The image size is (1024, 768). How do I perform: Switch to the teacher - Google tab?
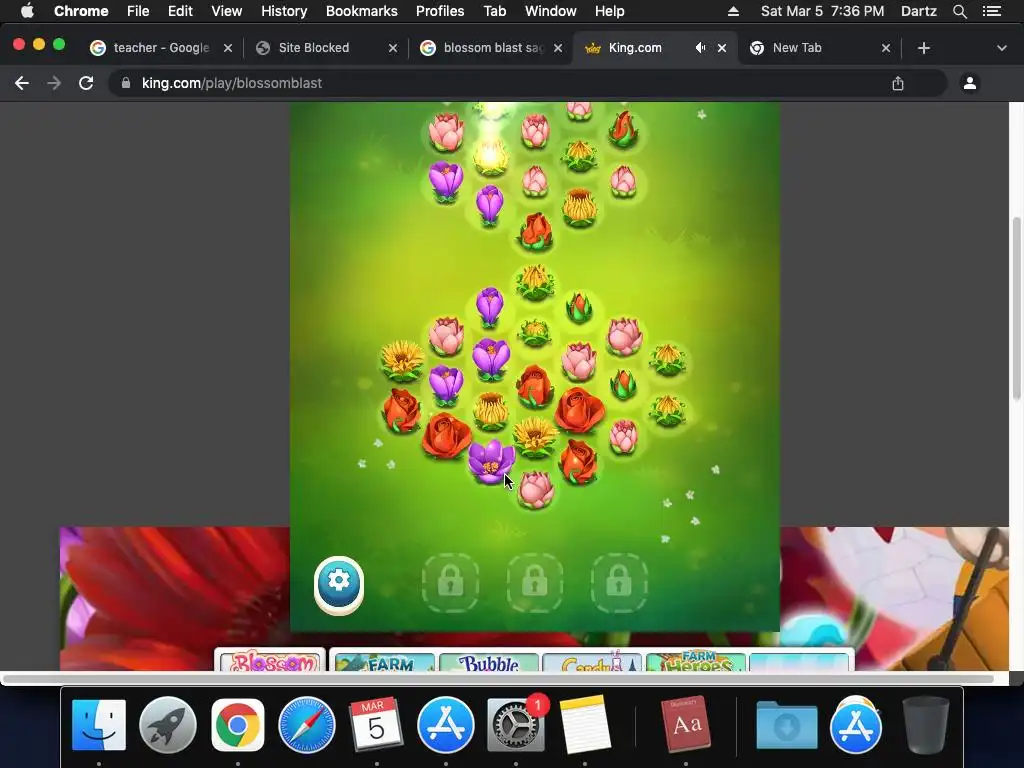pos(161,48)
